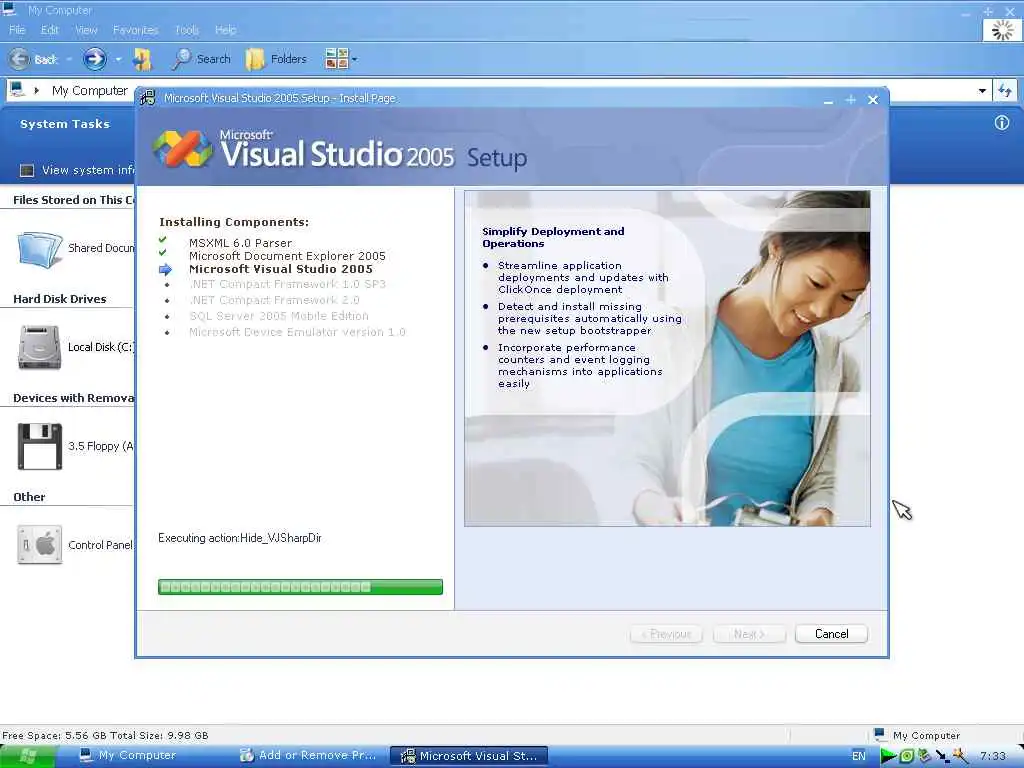Click the promotional woman image in setup
The width and height of the screenshot is (1024, 768).
(x=667, y=359)
